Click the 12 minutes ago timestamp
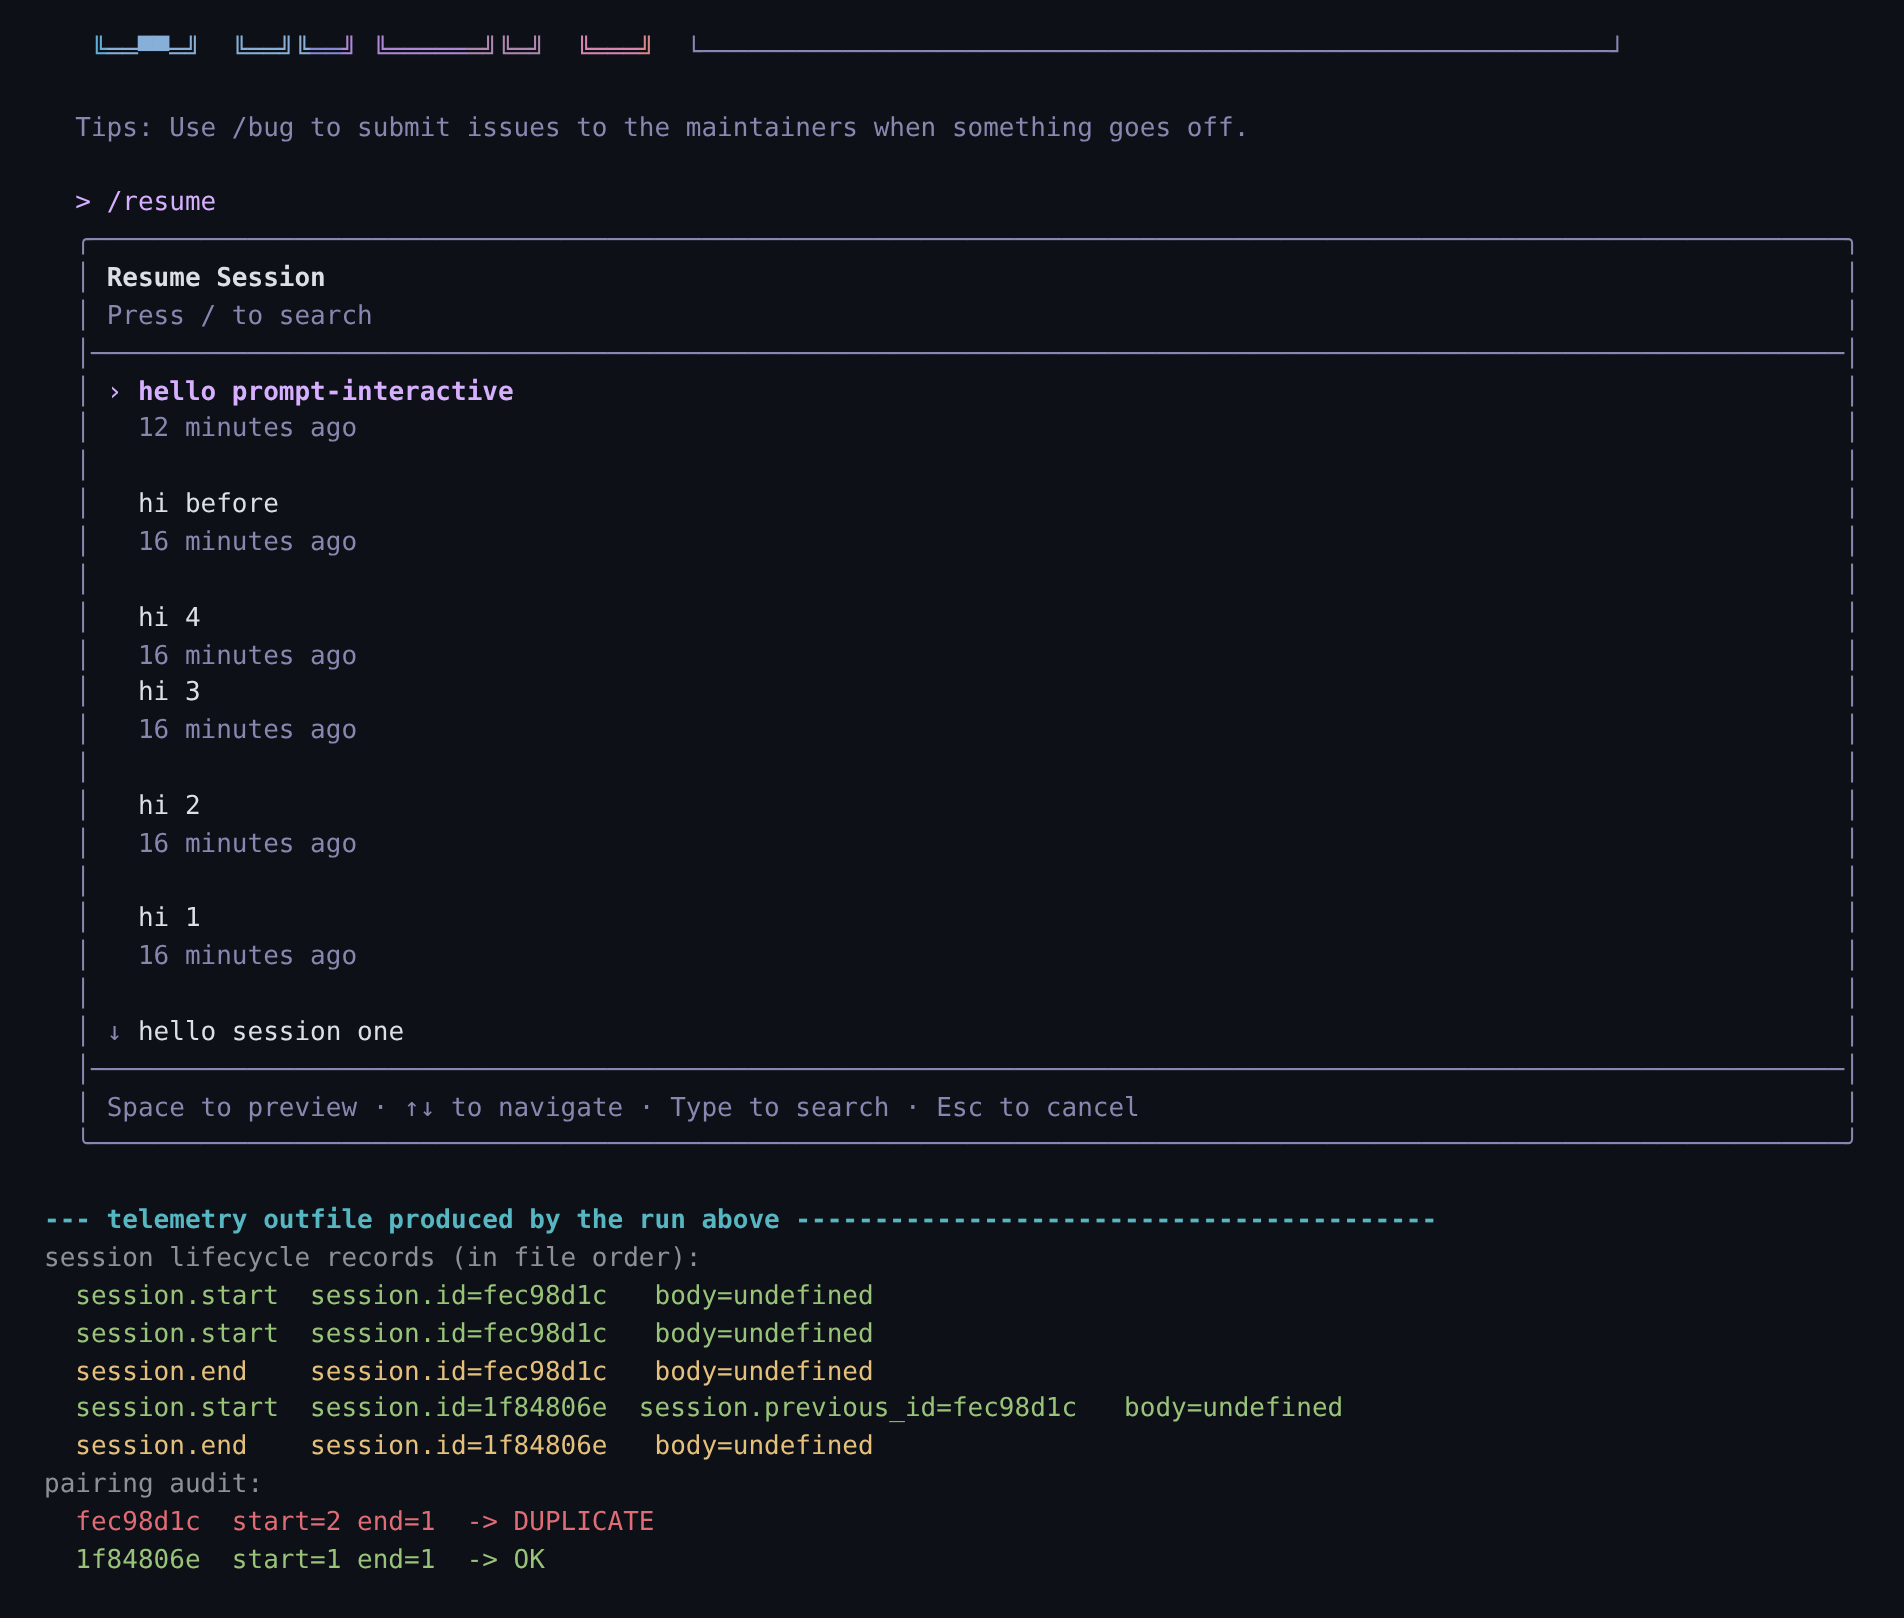 pos(247,428)
